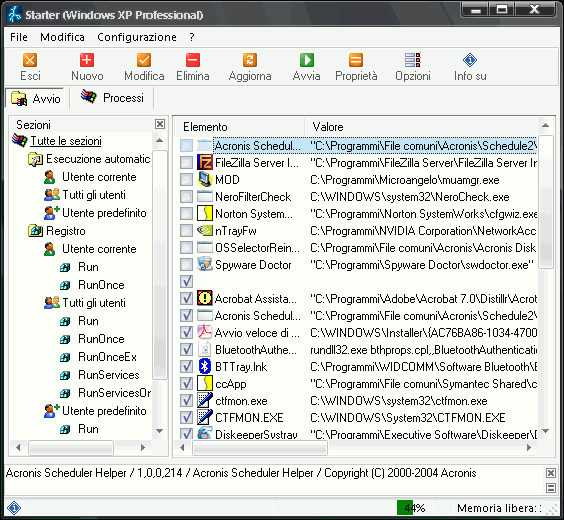
Task: Open the Configurazione menu
Action: [x=137, y=37]
